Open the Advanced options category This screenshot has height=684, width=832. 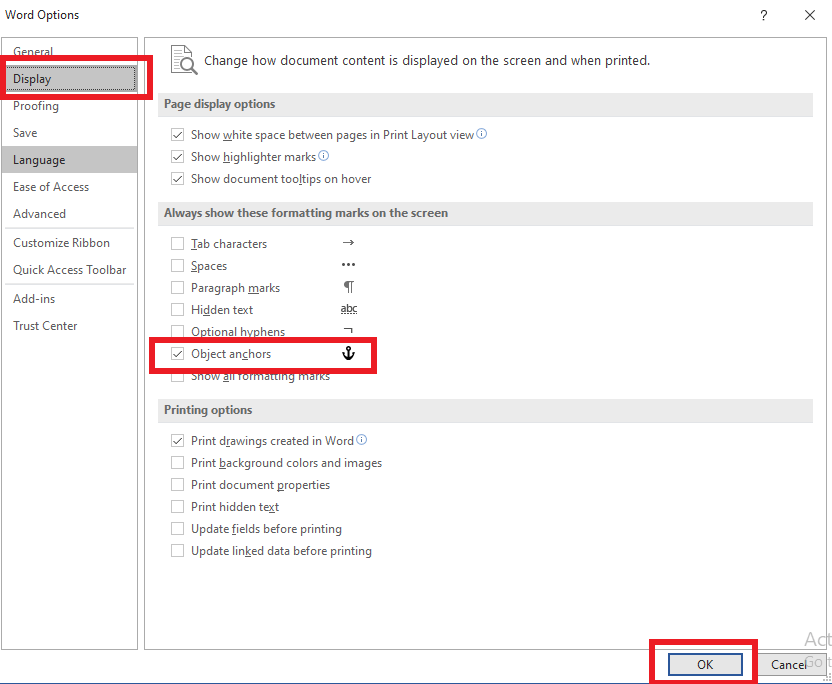(x=69, y=214)
